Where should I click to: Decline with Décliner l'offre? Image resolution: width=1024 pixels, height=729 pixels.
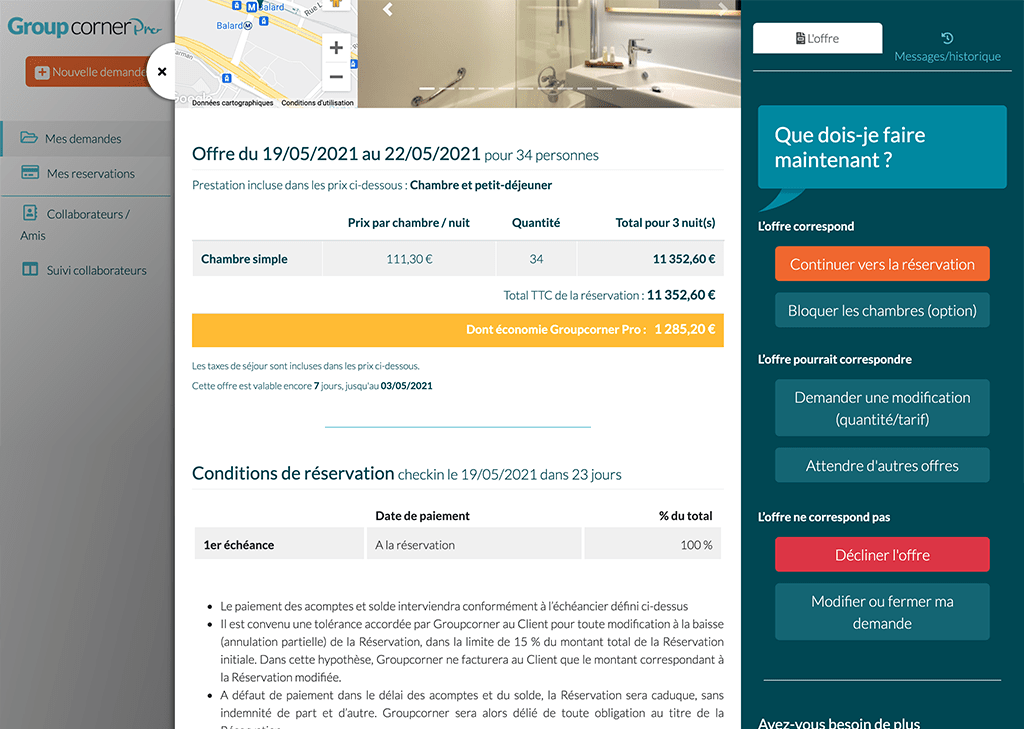click(882, 555)
